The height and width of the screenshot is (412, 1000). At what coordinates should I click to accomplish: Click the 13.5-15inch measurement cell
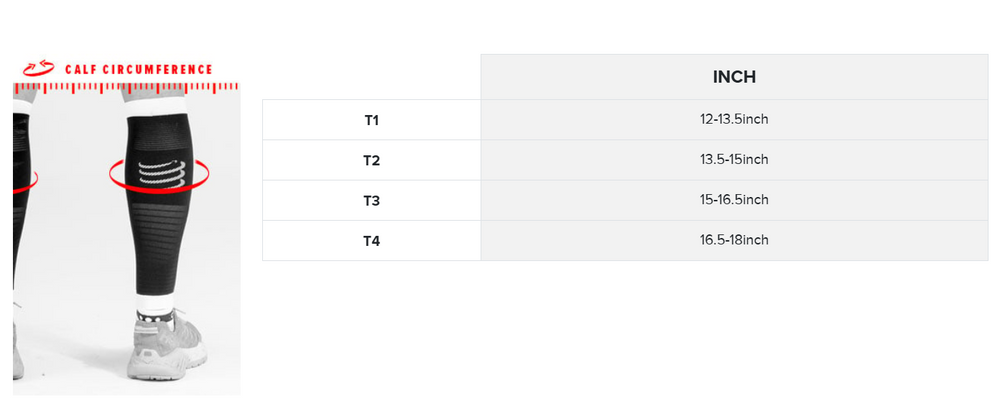pyautogui.click(x=734, y=160)
